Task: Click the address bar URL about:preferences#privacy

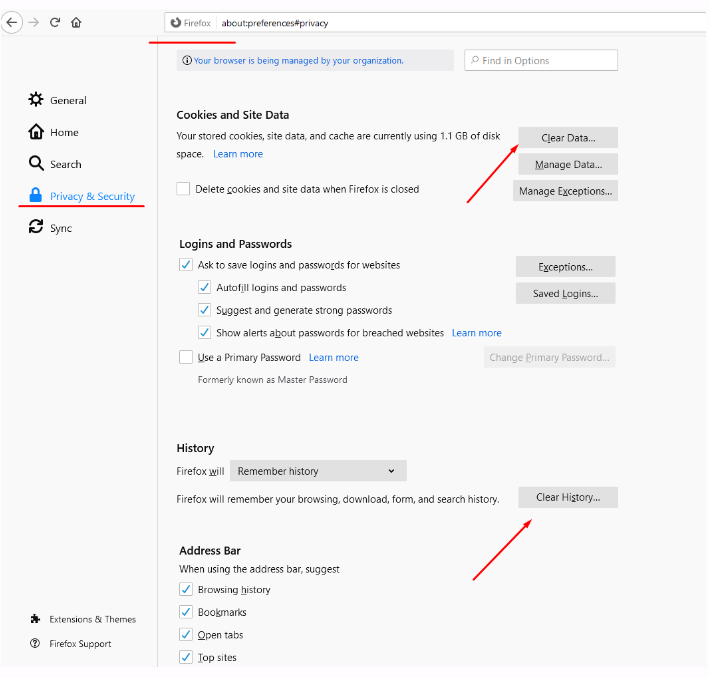Action: [274, 23]
